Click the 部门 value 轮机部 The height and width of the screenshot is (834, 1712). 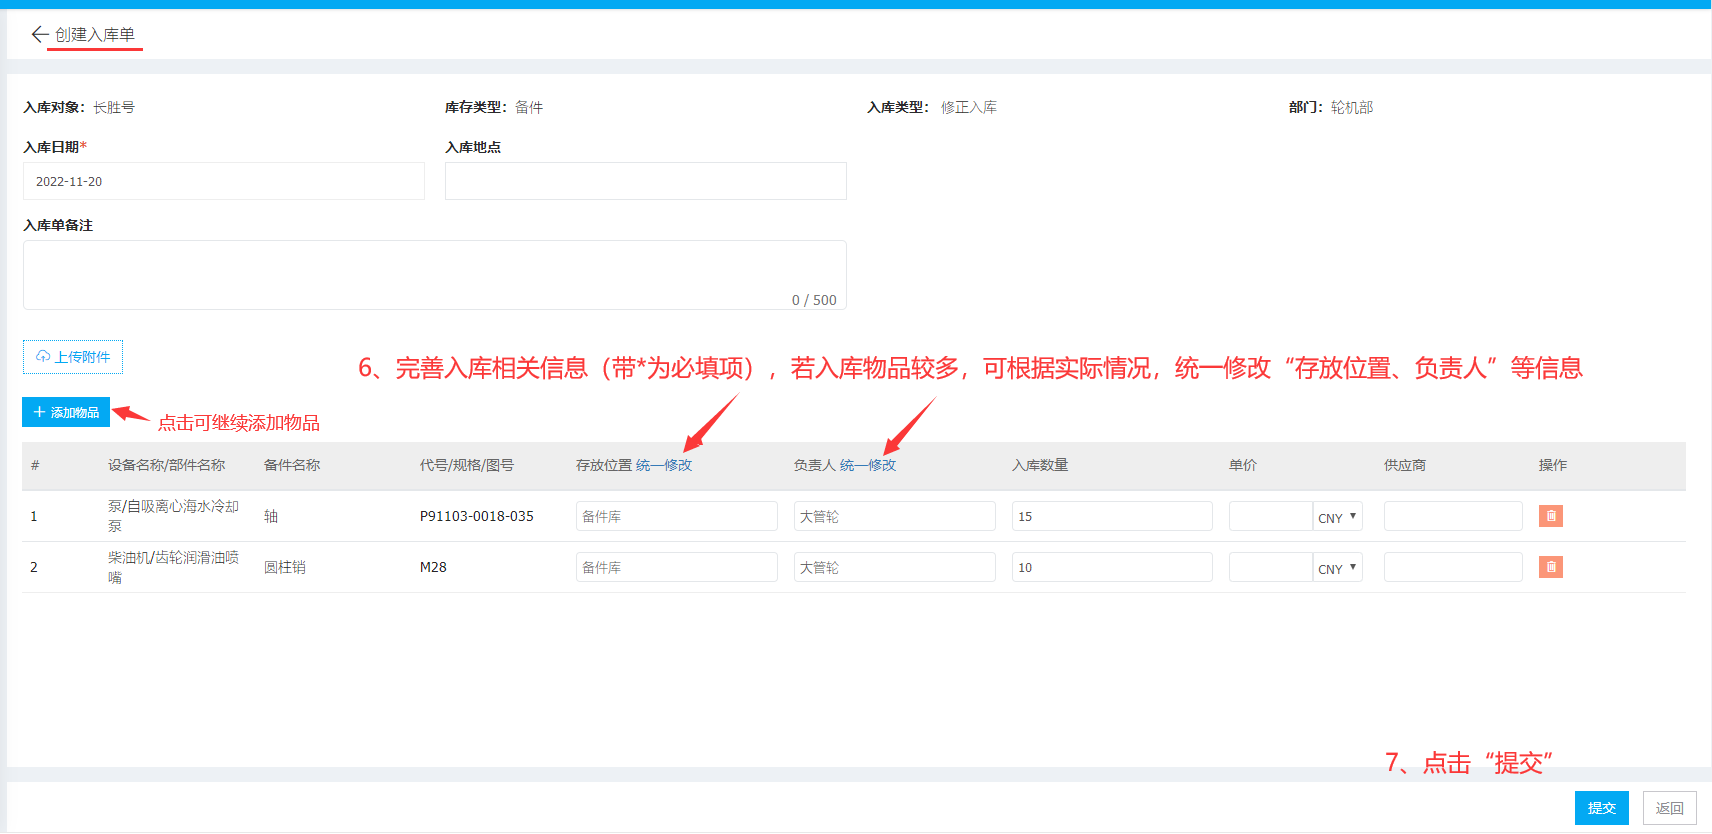pos(1352,107)
